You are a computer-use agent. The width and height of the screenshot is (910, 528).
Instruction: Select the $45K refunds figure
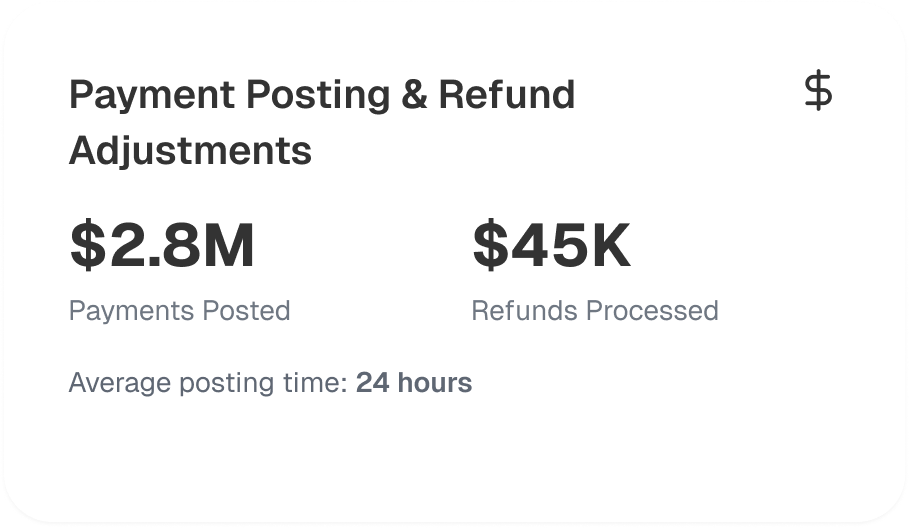tap(551, 247)
